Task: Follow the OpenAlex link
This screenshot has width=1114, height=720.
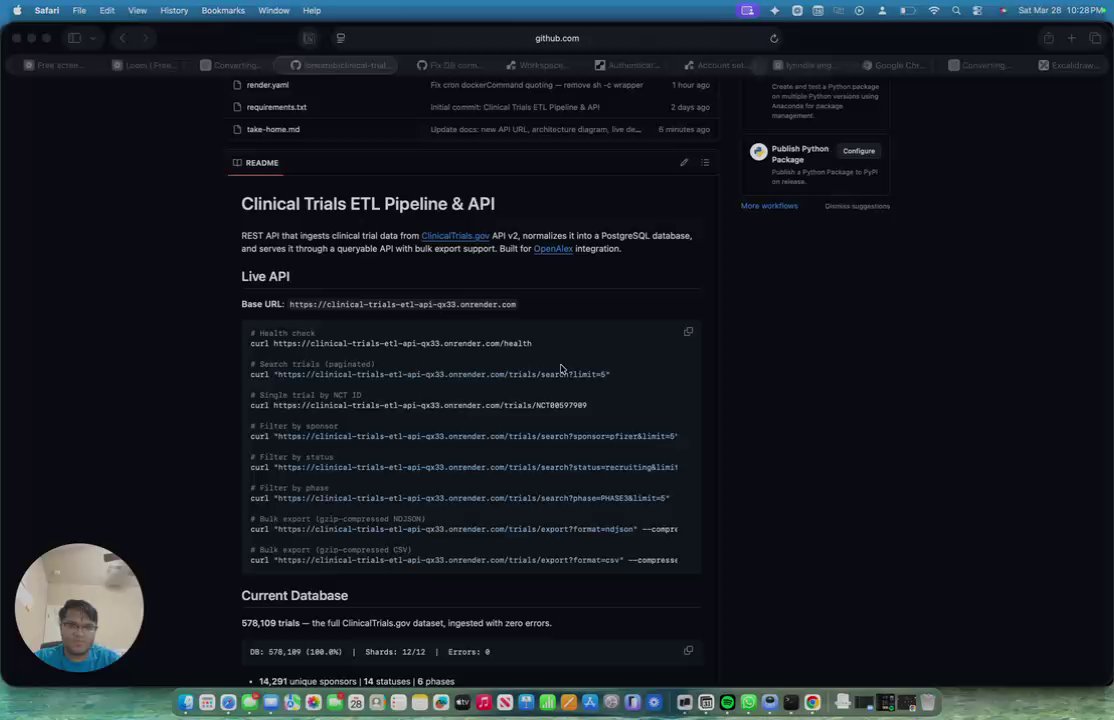Action: 553,249
